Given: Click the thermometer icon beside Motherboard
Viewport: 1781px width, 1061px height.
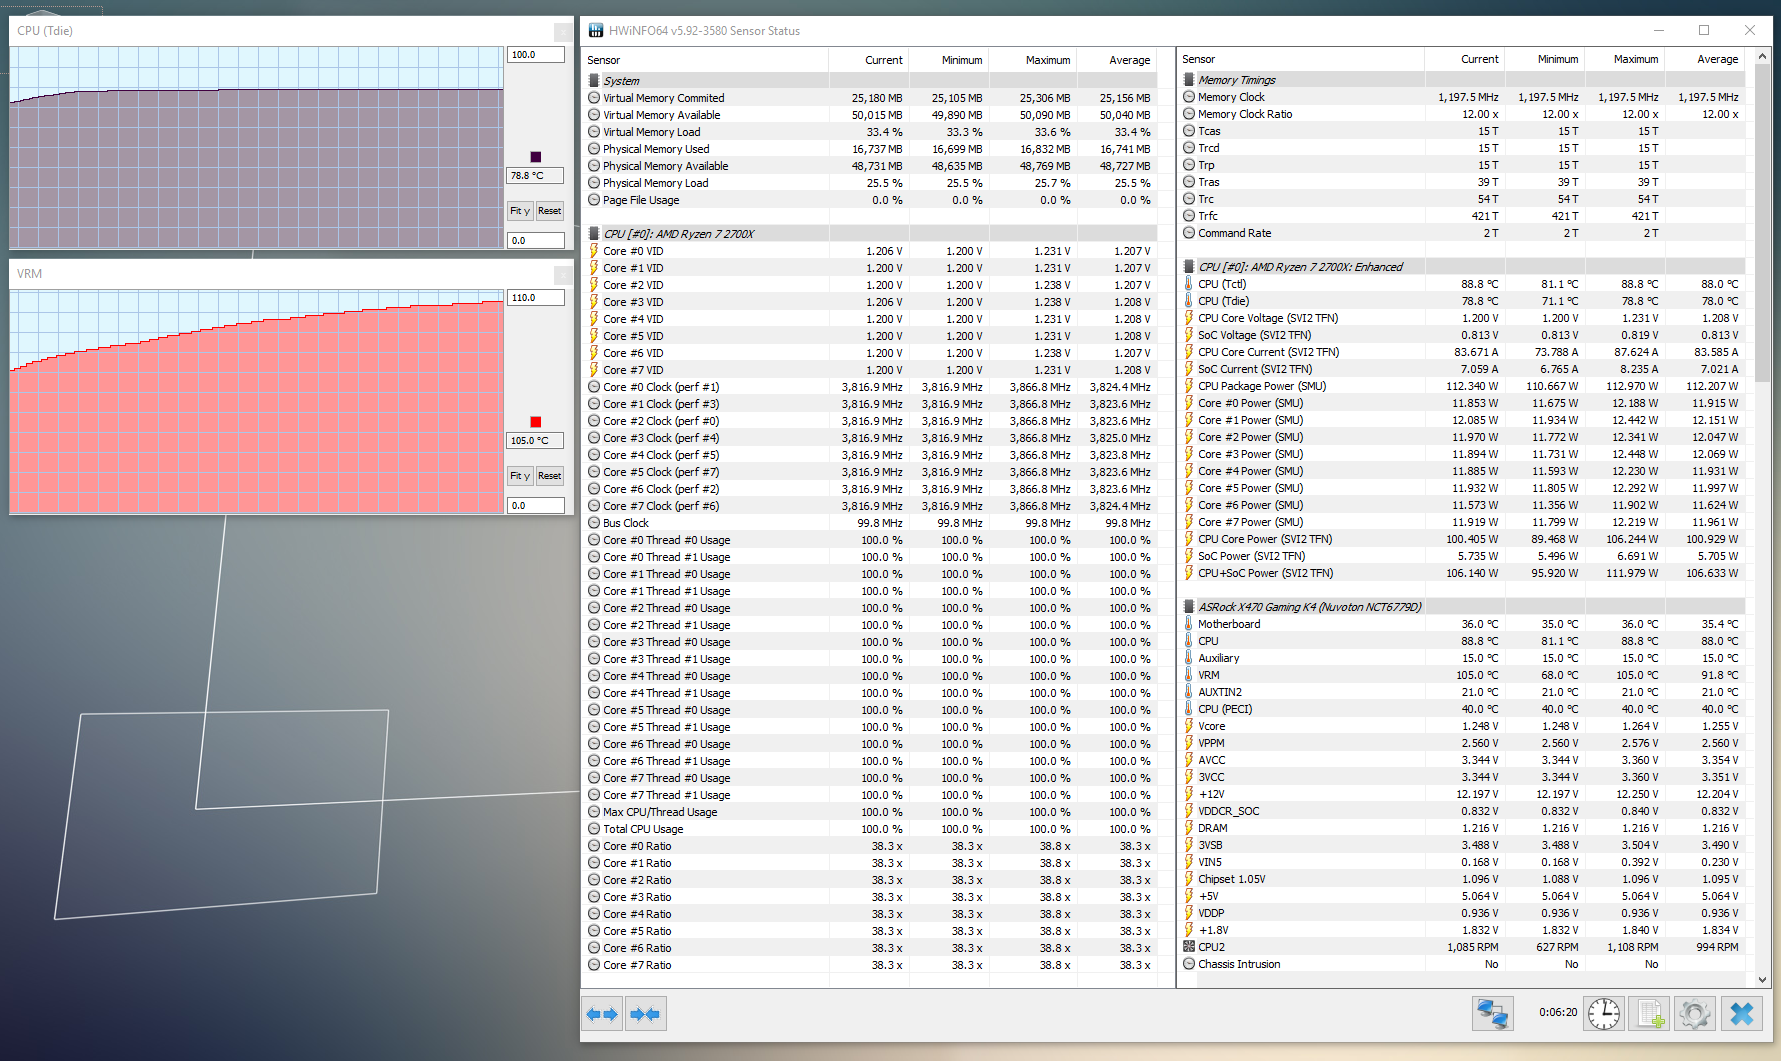Looking at the screenshot, I should coord(1189,624).
